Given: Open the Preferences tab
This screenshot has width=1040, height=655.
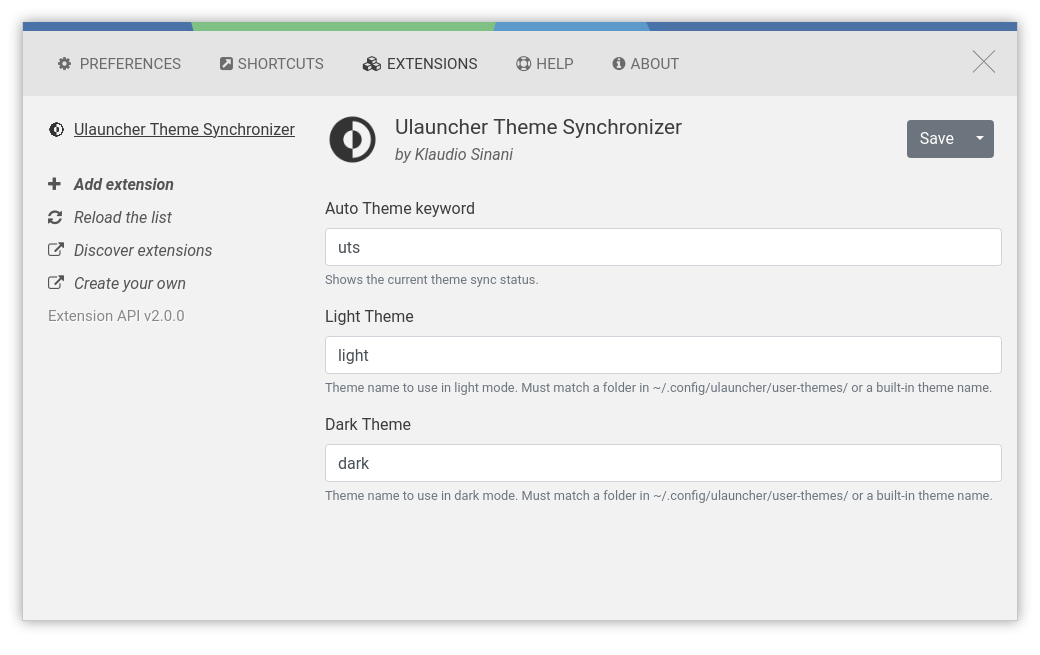Looking at the screenshot, I should pyautogui.click(x=119, y=64).
